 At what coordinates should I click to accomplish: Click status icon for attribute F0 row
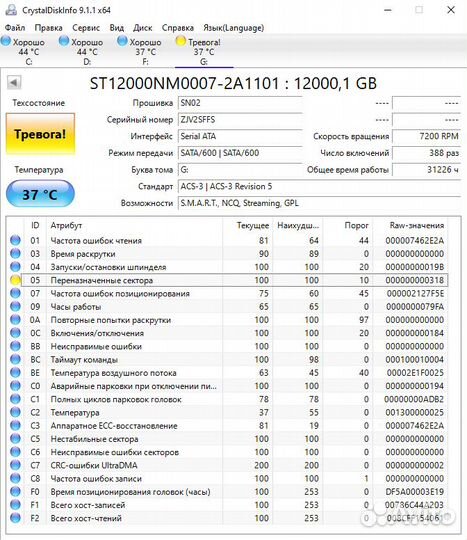[15, 491]
